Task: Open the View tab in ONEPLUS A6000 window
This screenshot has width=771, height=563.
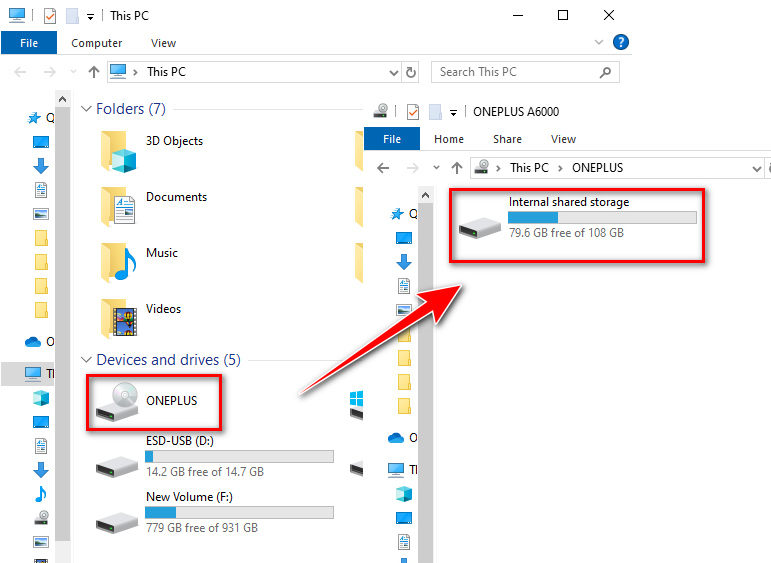Action: click(x=563, y=139)
